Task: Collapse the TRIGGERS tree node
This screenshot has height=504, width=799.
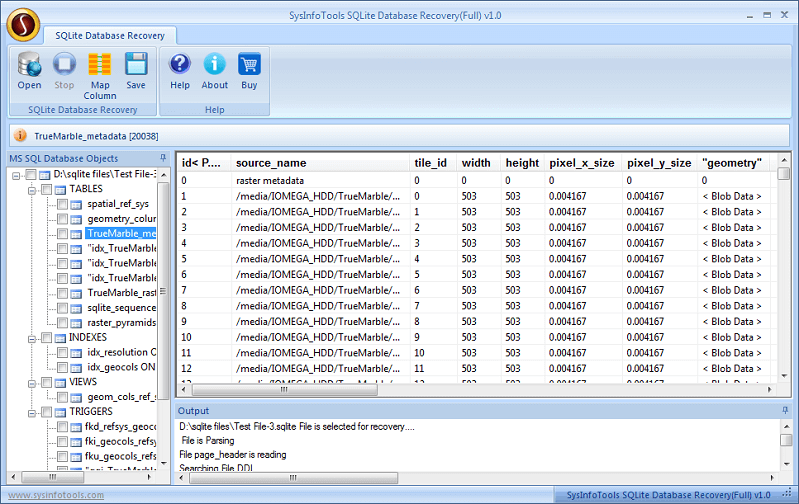Action: point(32,412)
